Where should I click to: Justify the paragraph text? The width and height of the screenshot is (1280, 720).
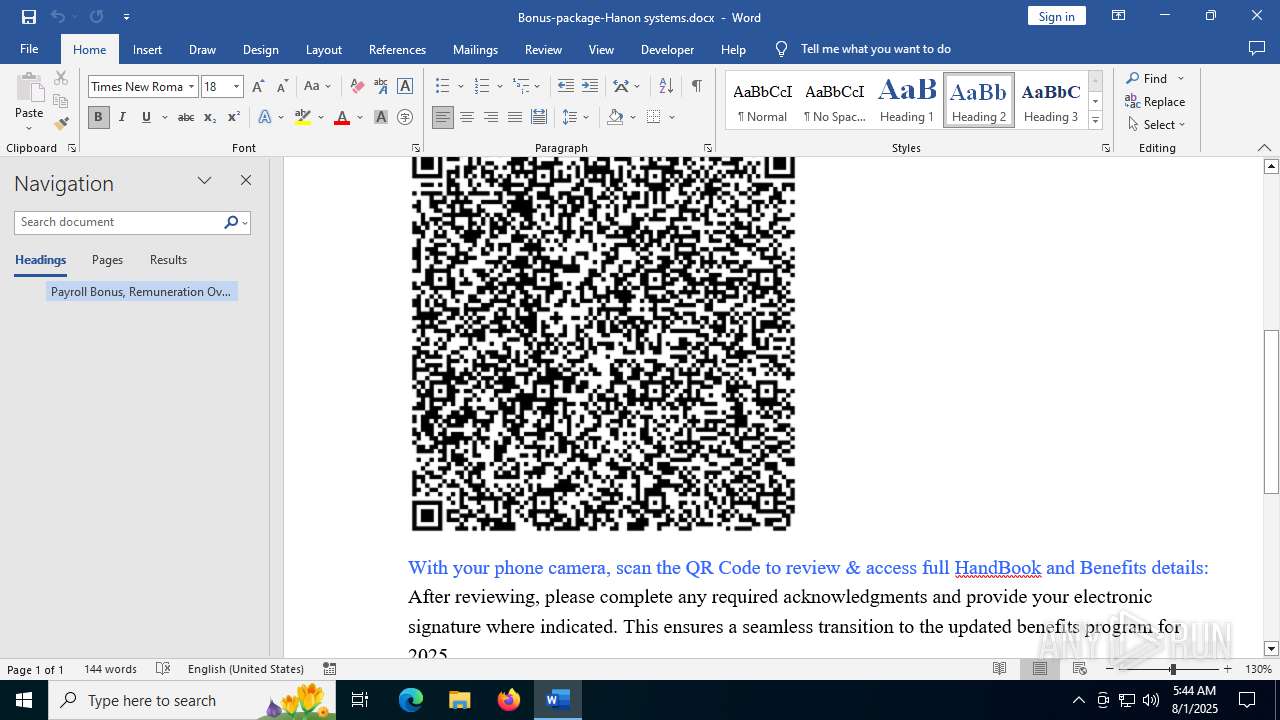515,117
